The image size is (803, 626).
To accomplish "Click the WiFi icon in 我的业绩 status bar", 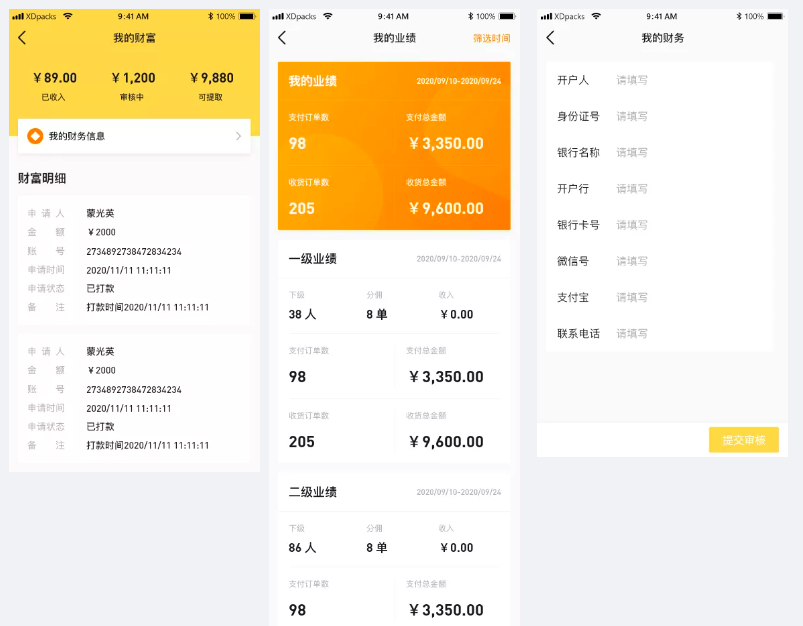I will pyautogui.click(x=328, y=17).
